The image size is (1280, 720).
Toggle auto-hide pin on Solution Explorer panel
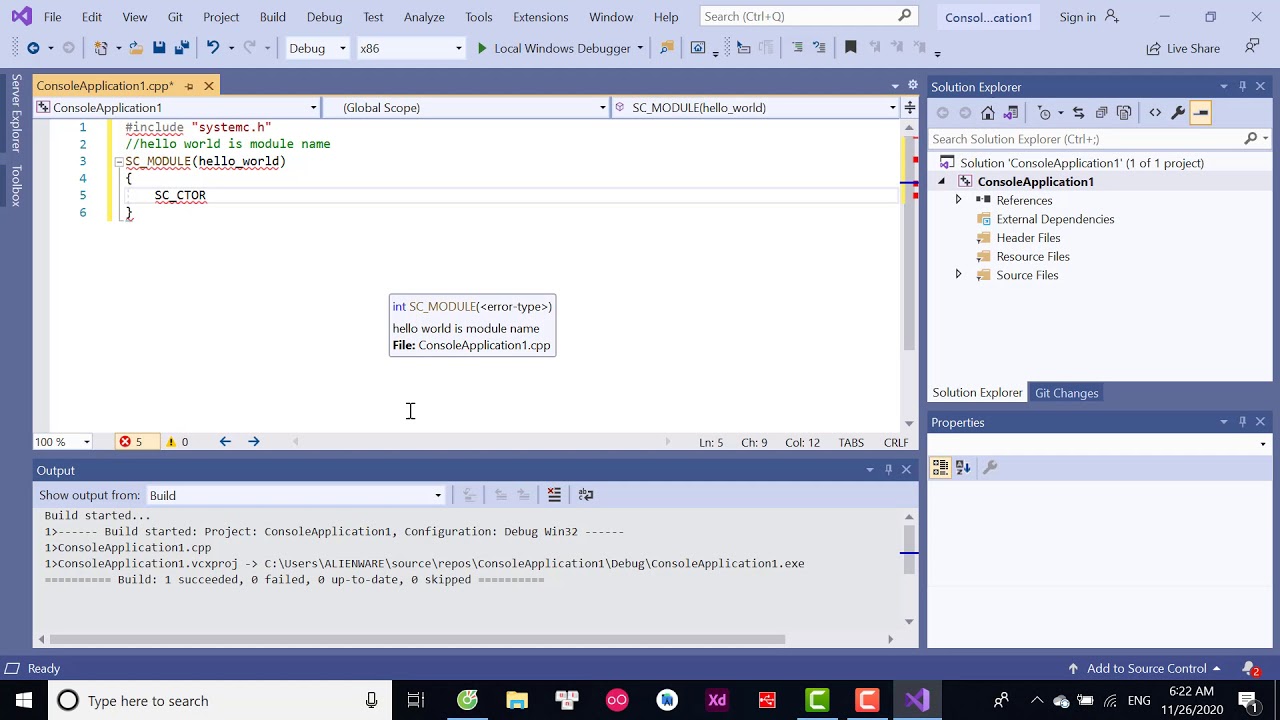click(1242, 87)
